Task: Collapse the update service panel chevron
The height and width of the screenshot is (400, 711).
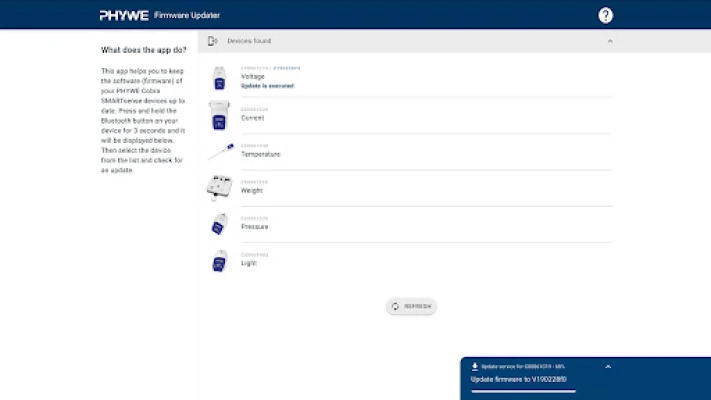Action: (x=608, y=367)
